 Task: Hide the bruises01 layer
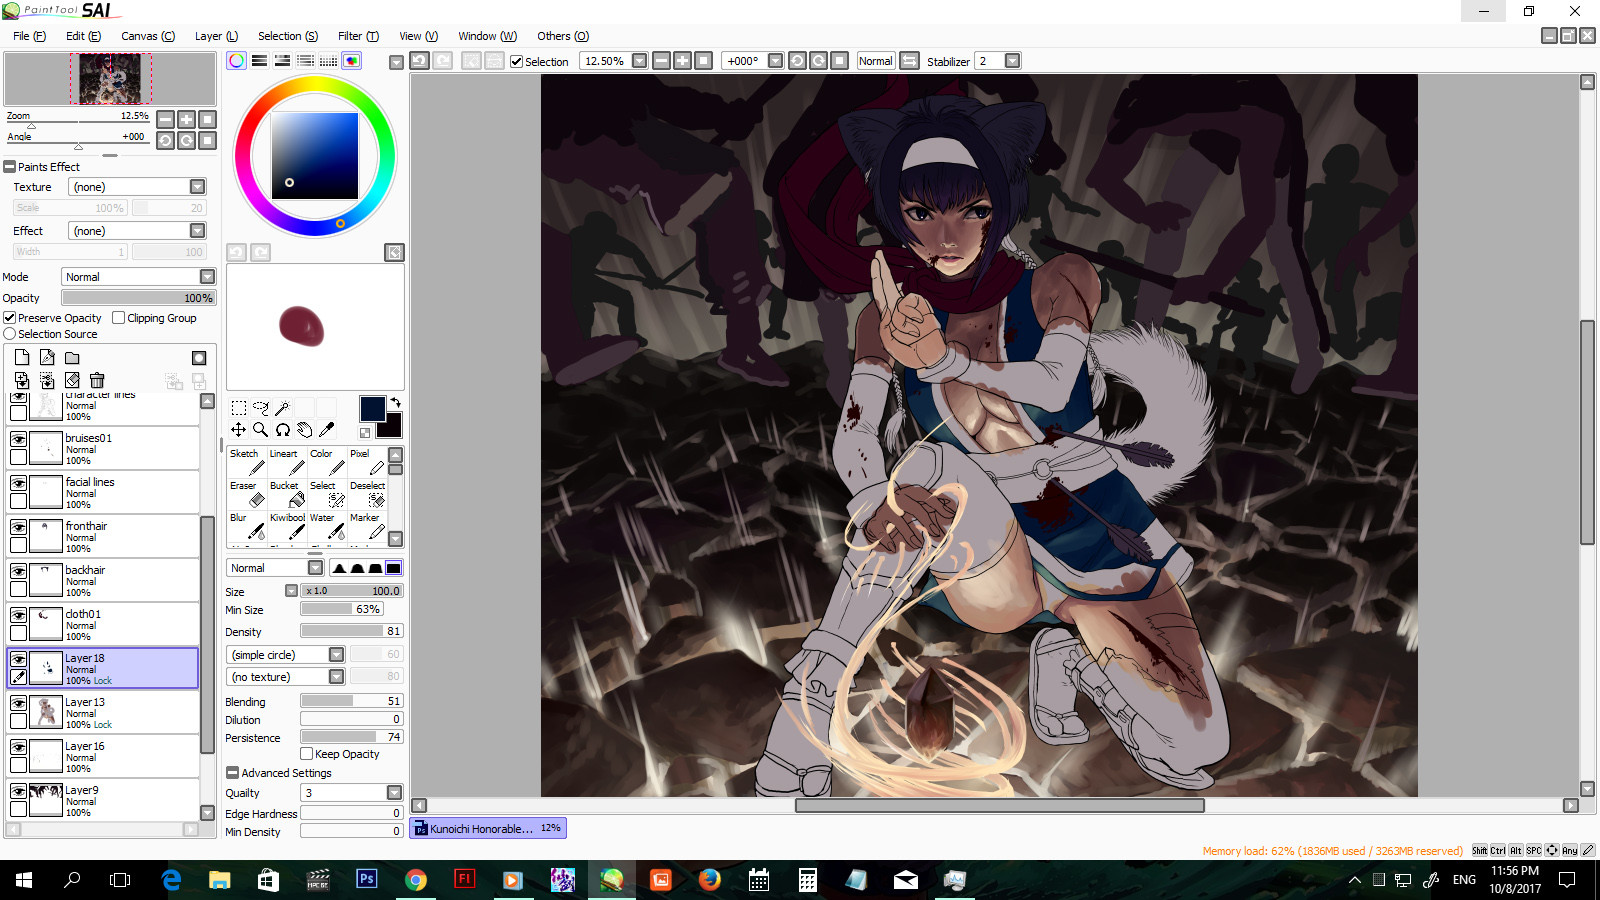tap(18, 439)
